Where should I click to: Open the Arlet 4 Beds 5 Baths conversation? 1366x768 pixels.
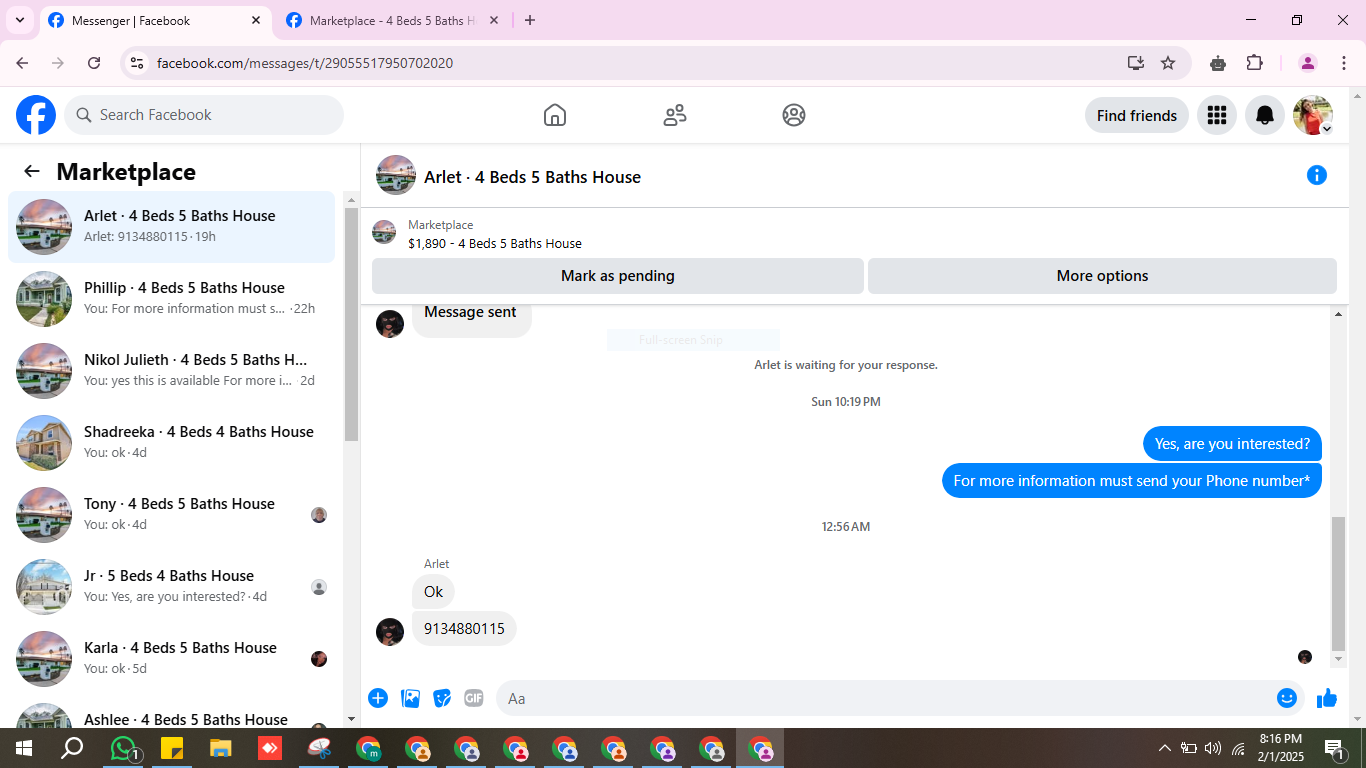tap(171, 227)
